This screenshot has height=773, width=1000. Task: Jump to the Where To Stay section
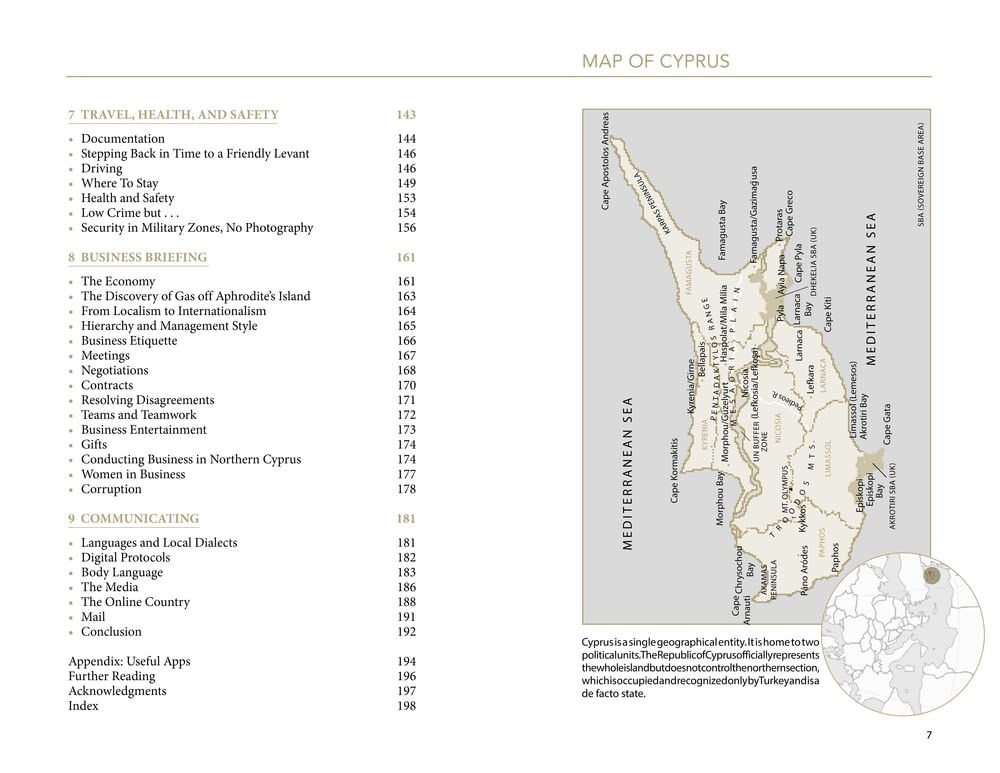click(x=119, y=184)
